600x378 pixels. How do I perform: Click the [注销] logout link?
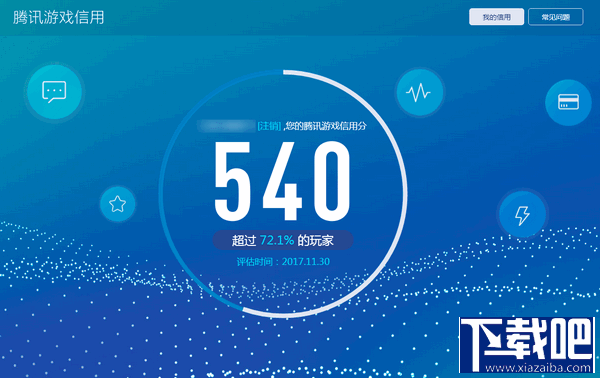[x=269, y=126]
